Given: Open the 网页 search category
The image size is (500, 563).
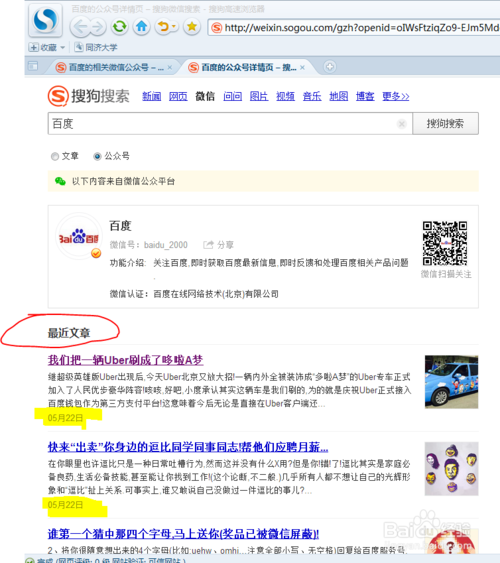Looking at the screenshot, I should [x=178, y=96].
